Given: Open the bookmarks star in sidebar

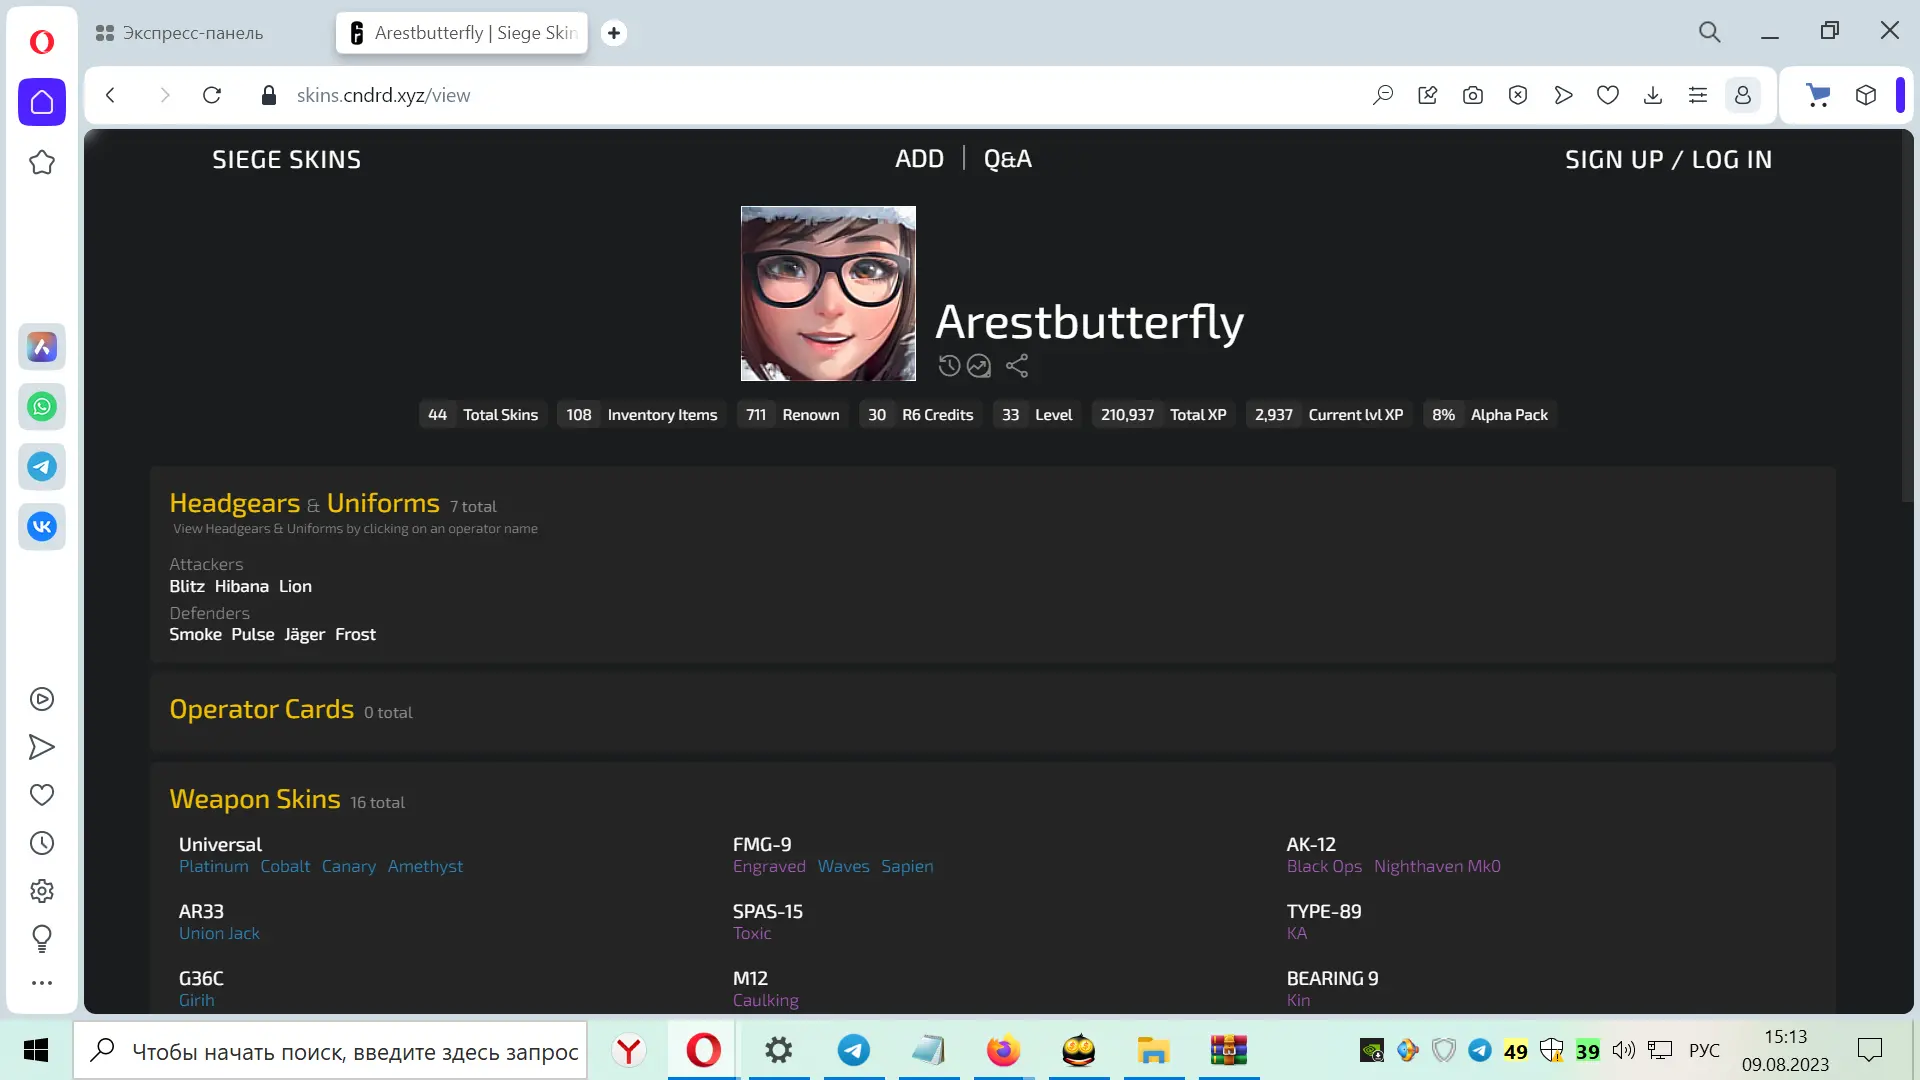Looking at the screenshot, I should 42,162.
